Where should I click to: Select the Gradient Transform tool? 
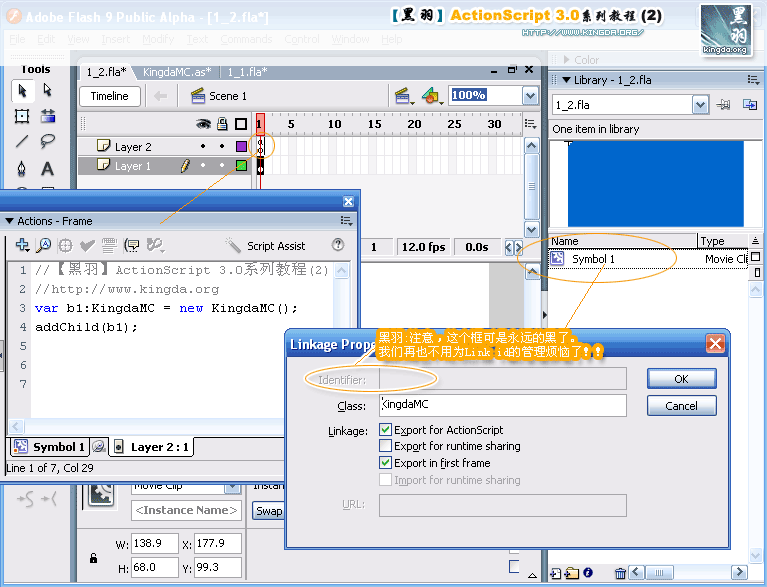47,116
